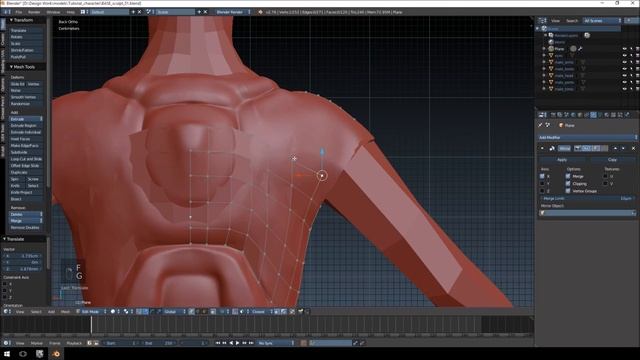Open the All Scenes outliner dropdown
The height and width of the screenshot is (360, 640).
click(x=601, y=20)
